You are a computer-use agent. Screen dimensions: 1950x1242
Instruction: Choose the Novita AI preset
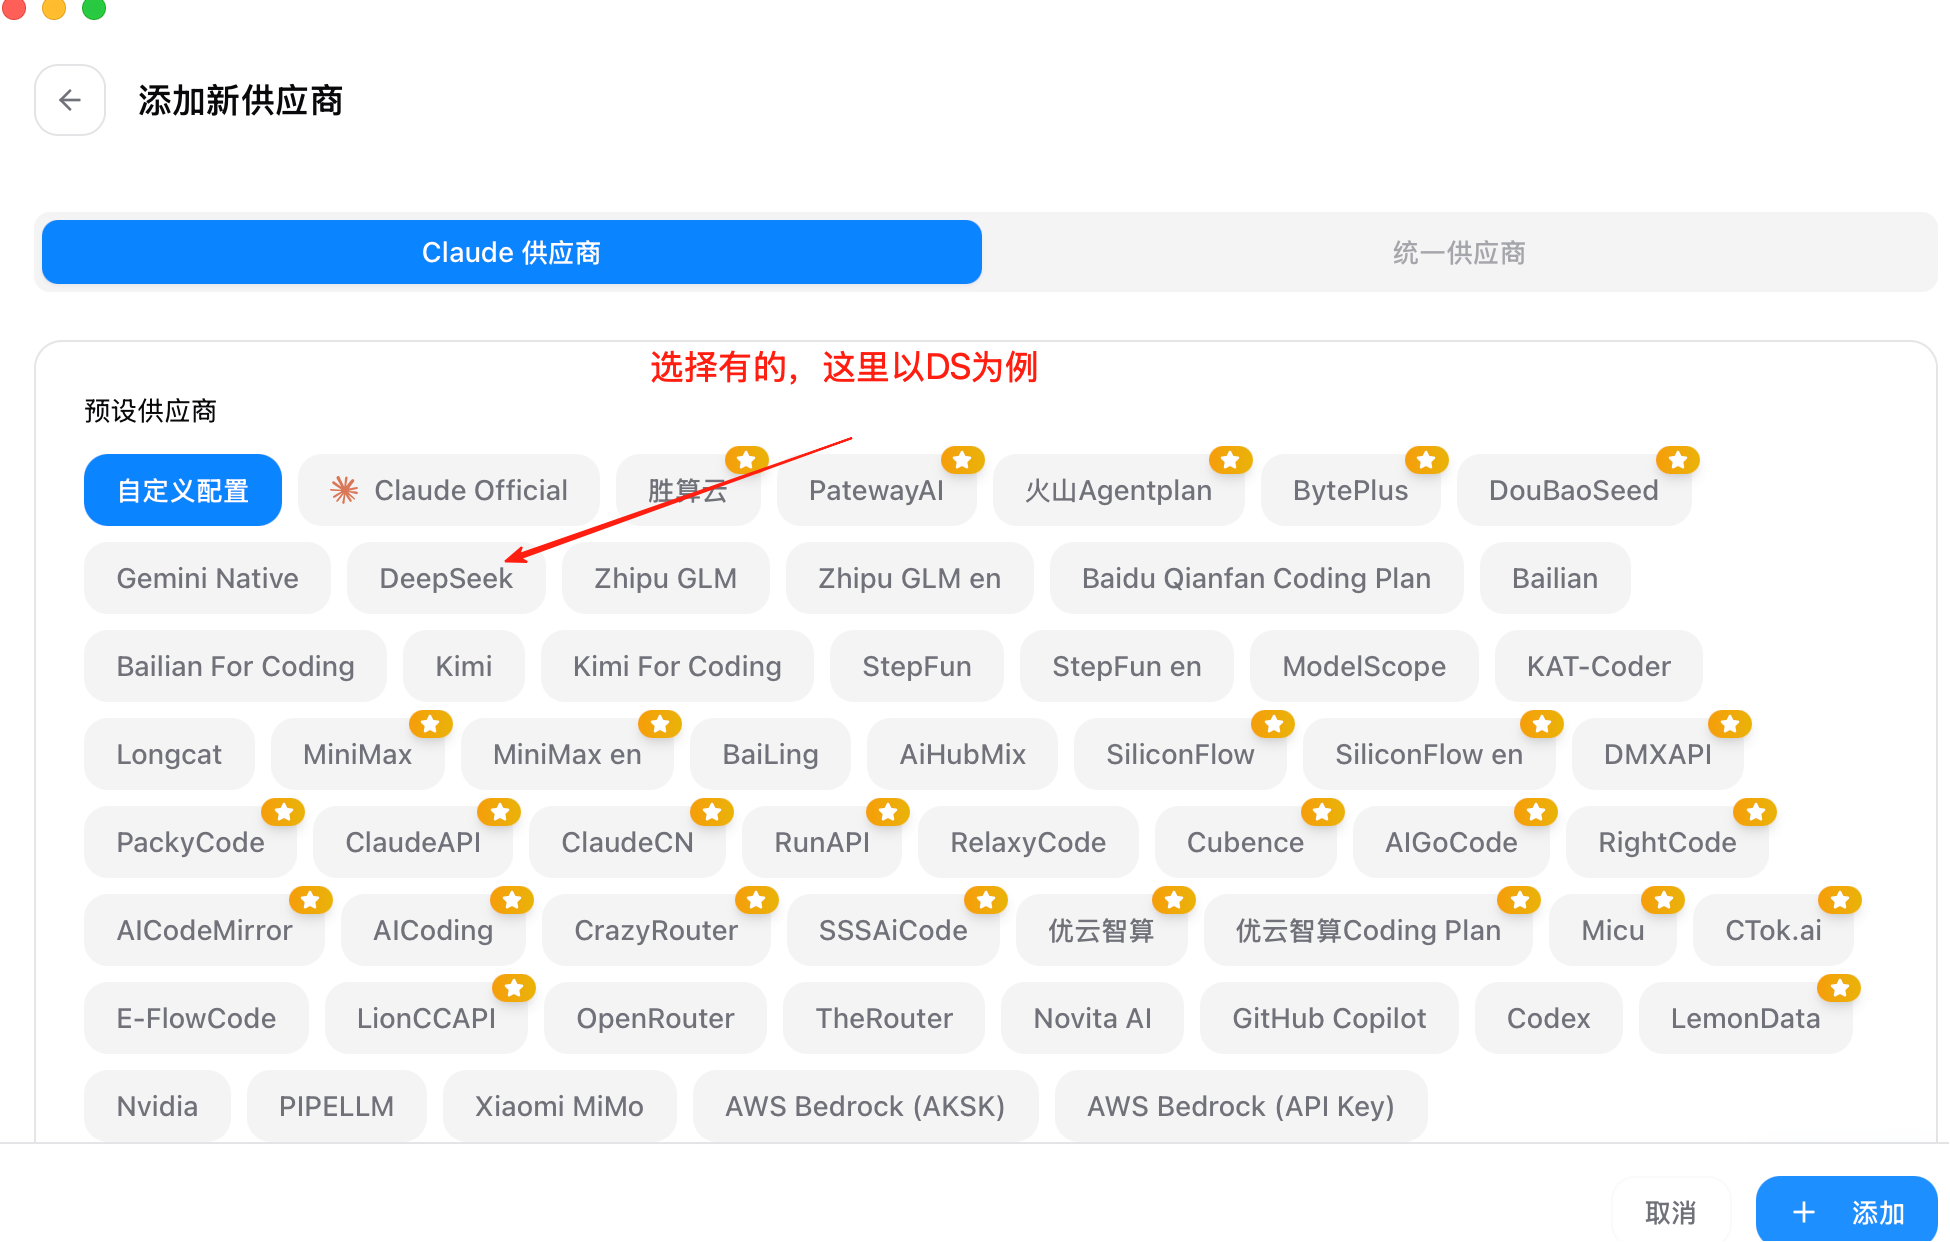tap(1092, 1018)
